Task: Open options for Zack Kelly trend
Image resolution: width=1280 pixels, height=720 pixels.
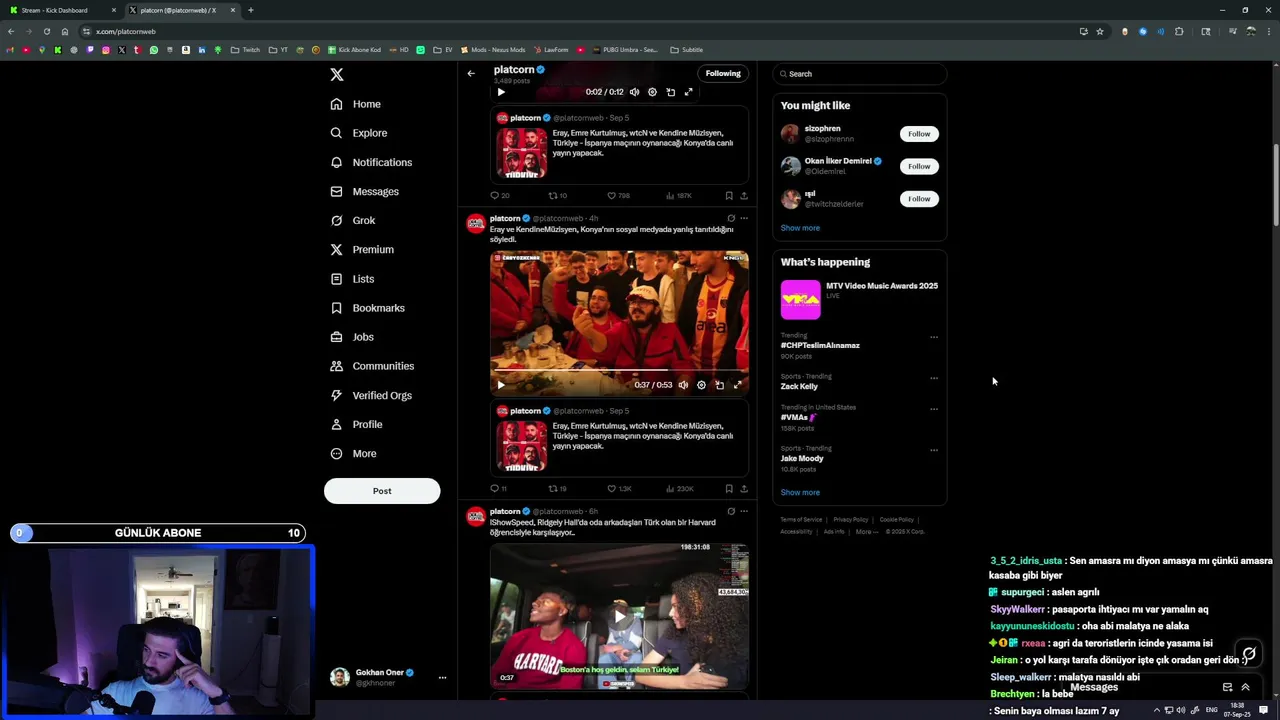Action: point(934,378)
